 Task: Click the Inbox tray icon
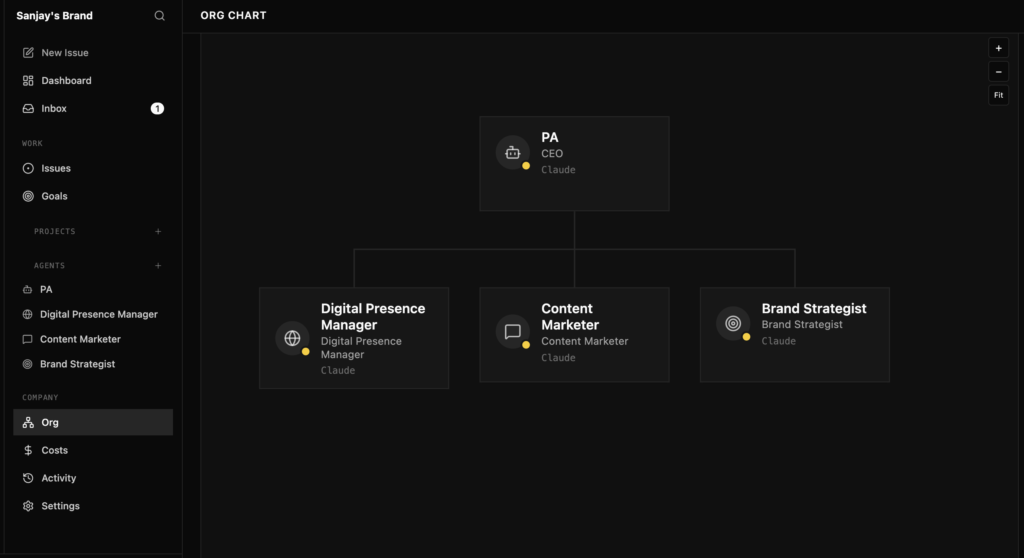click(28, 108)
